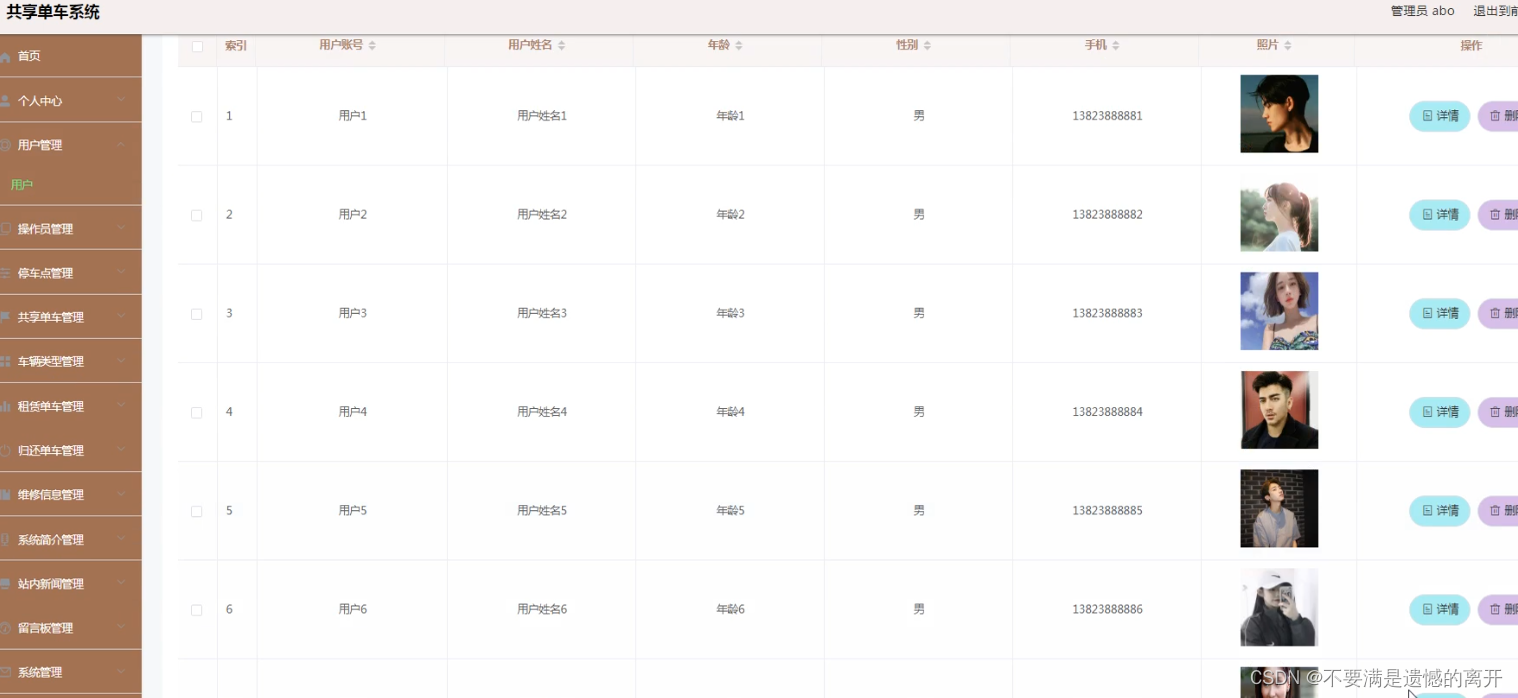
Task: Click the envelope icon beside 系统管理
Action: (5, 672)
